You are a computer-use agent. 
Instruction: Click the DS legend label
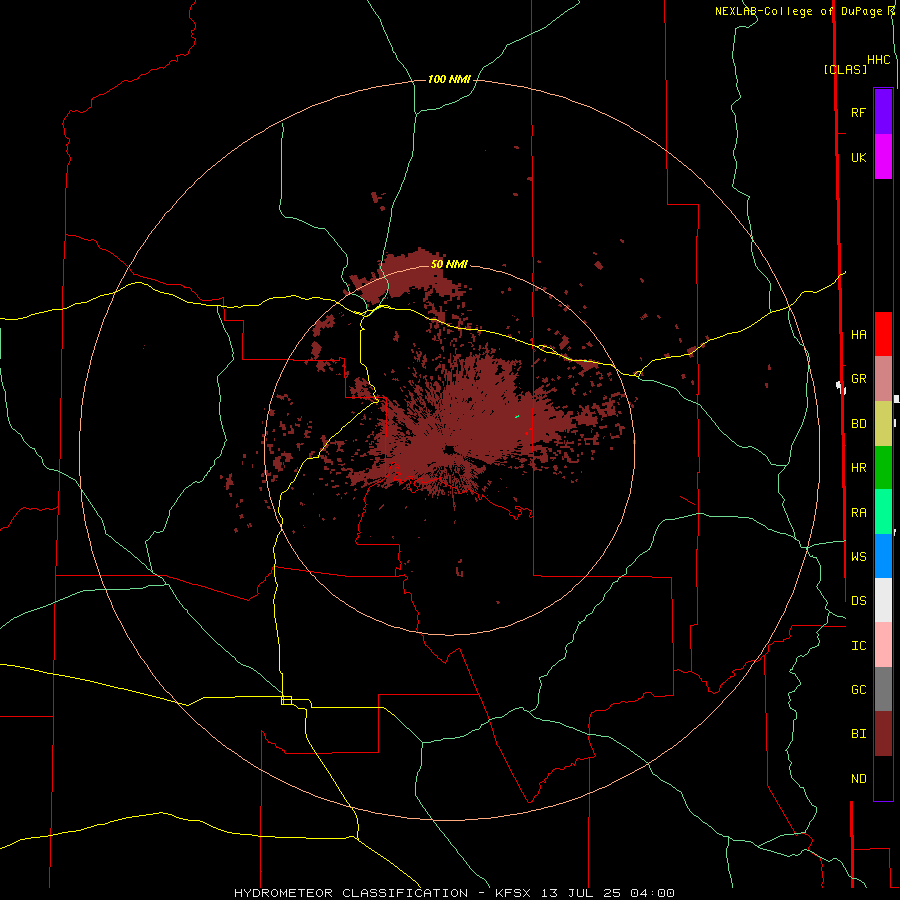pyautogui.click(x=858, y=600)
